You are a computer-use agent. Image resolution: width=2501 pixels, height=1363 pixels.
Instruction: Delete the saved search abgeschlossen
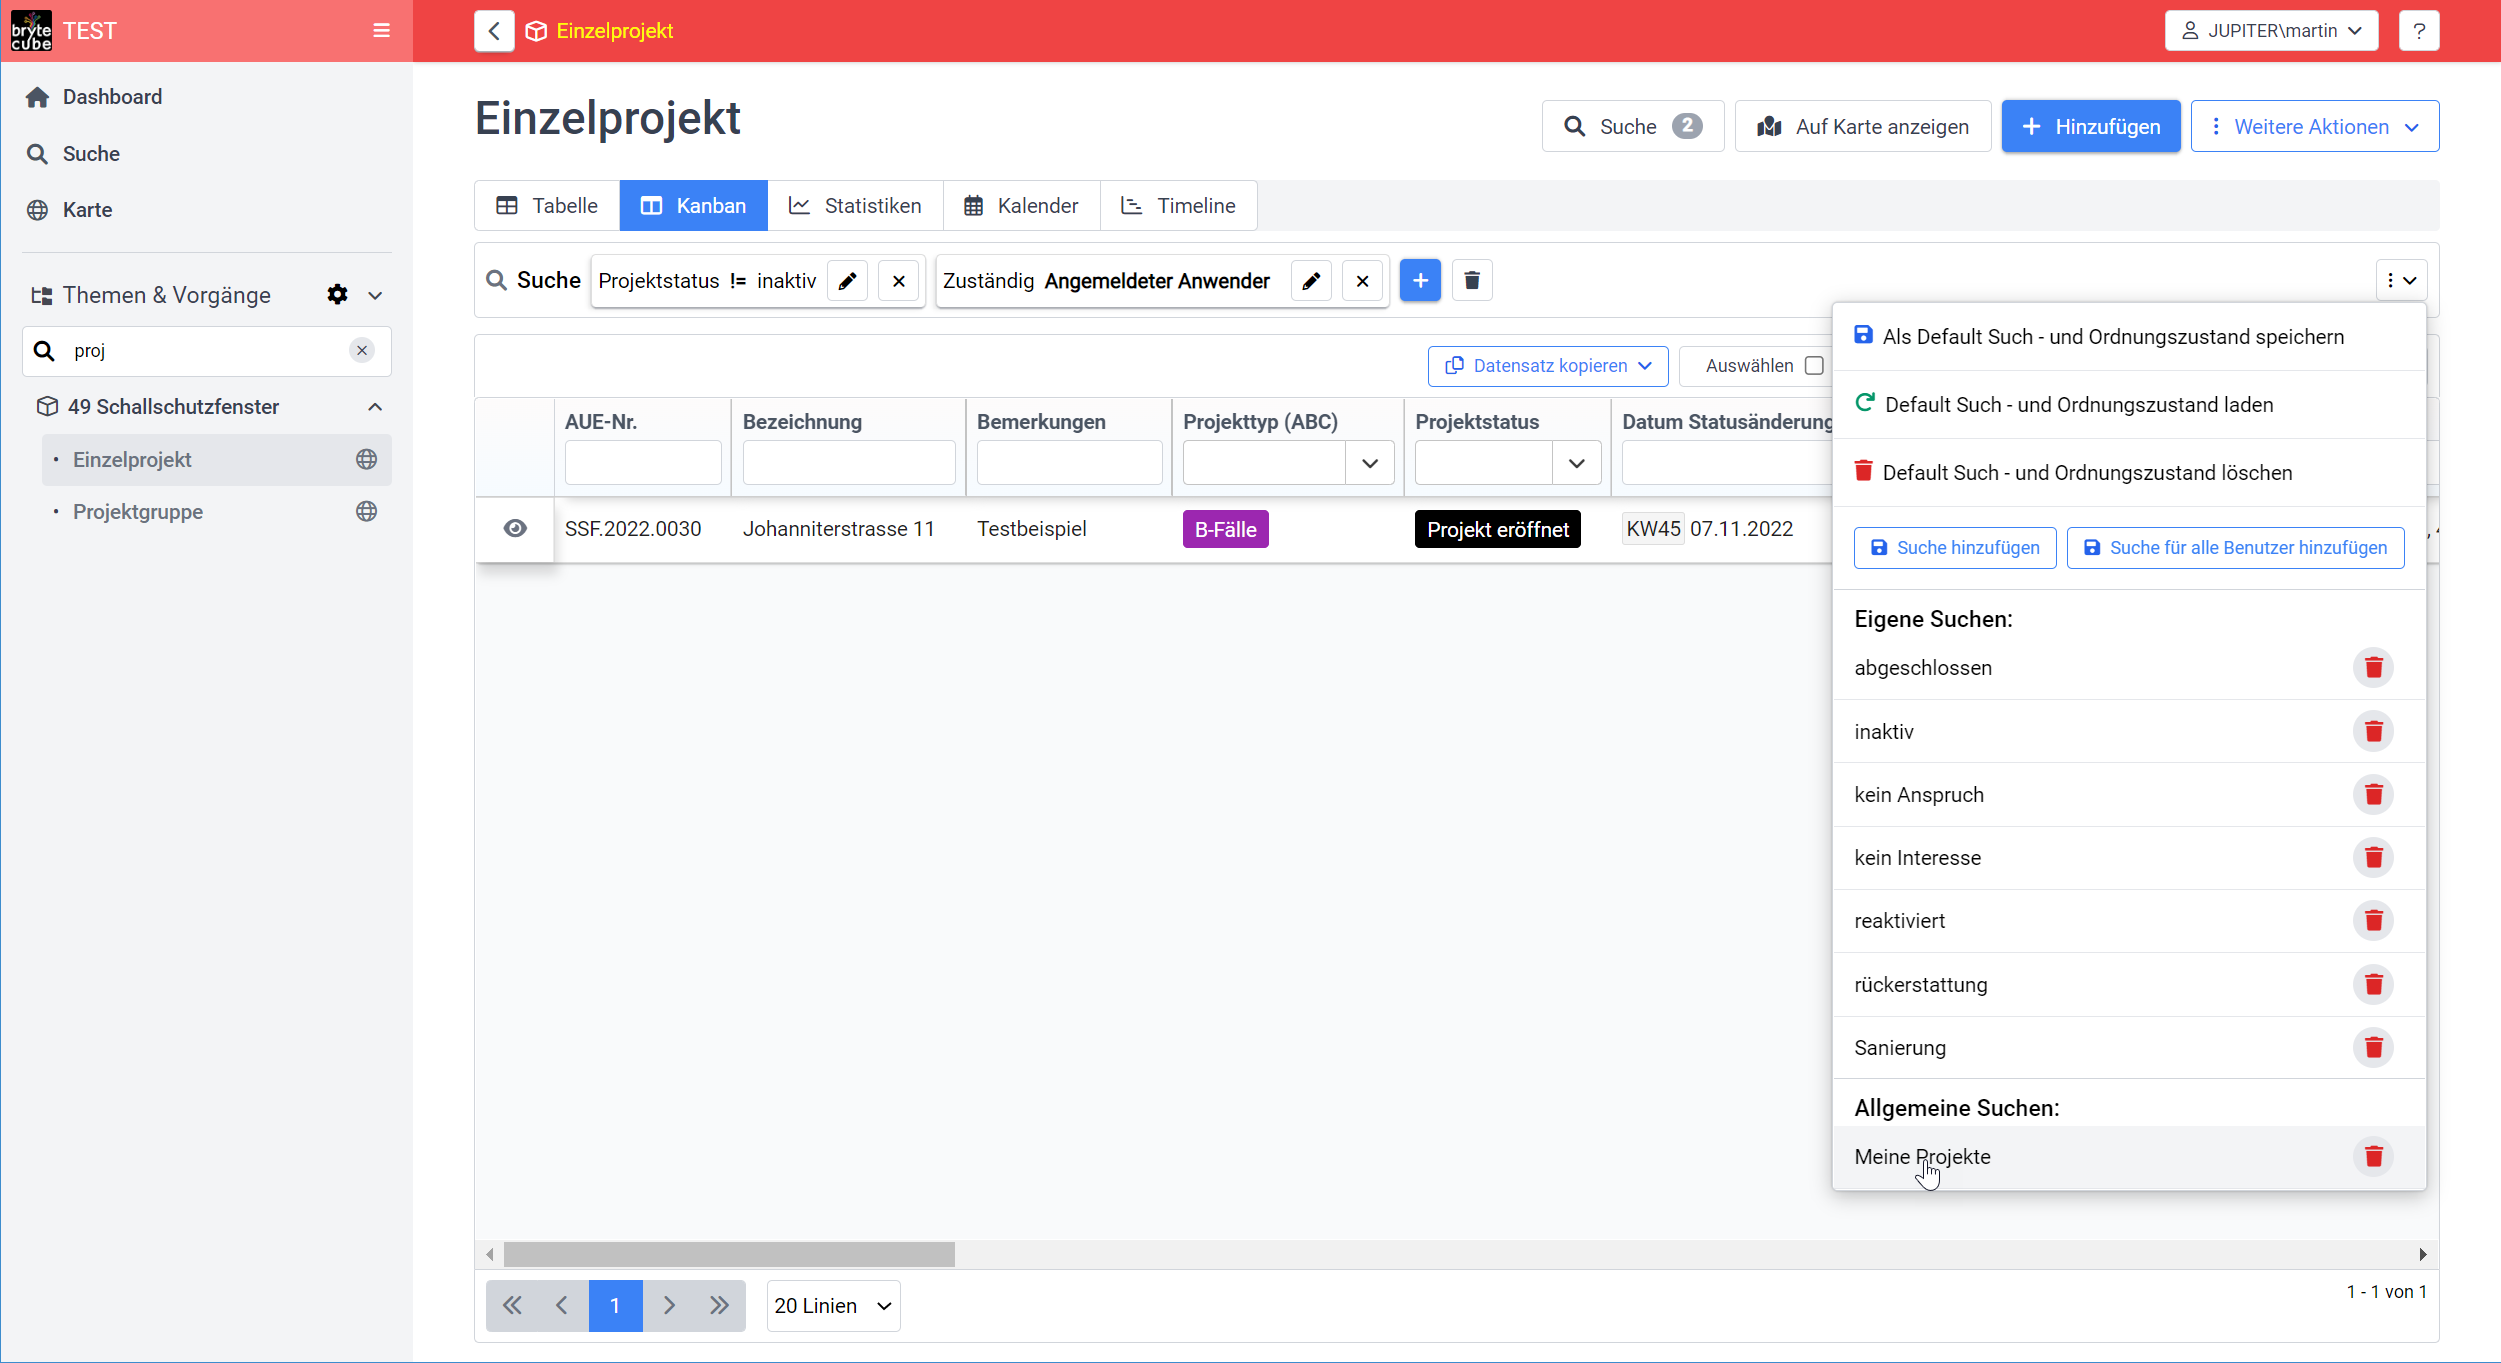pos(2373,667)
